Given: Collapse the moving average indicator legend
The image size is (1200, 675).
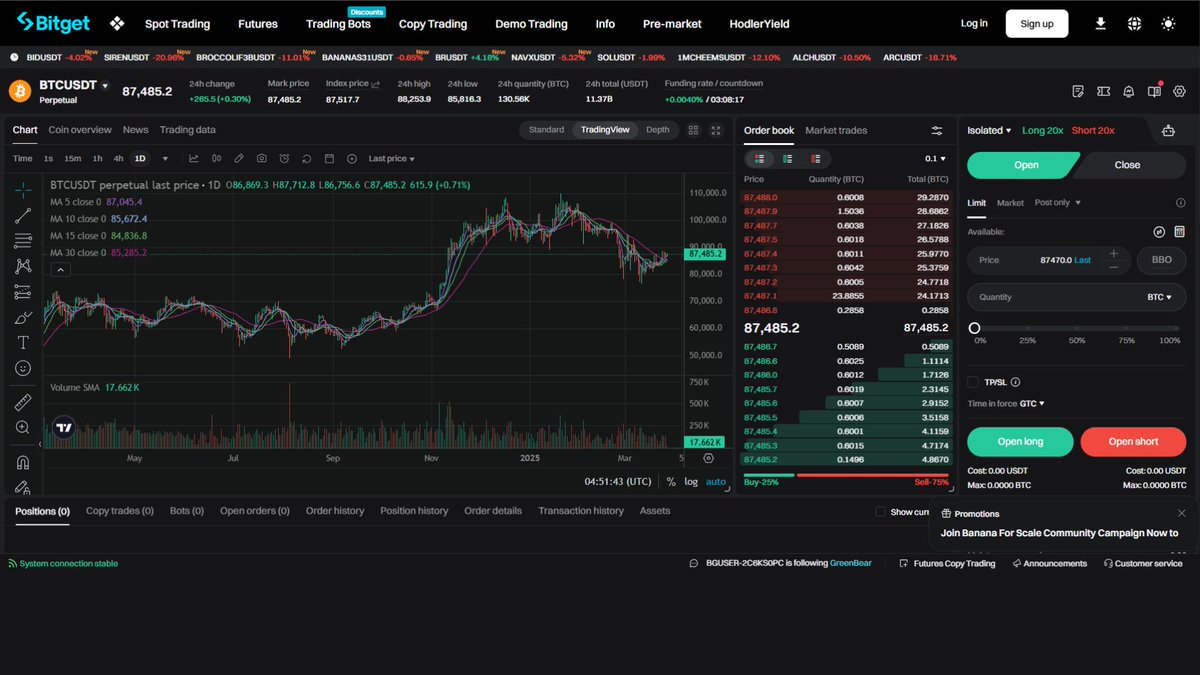Looking at the screenshot, I should click(x=59, y=269).
